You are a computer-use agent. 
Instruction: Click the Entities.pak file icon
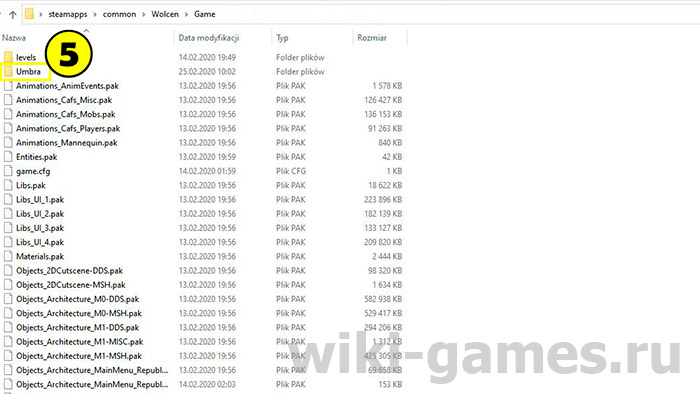8,157
